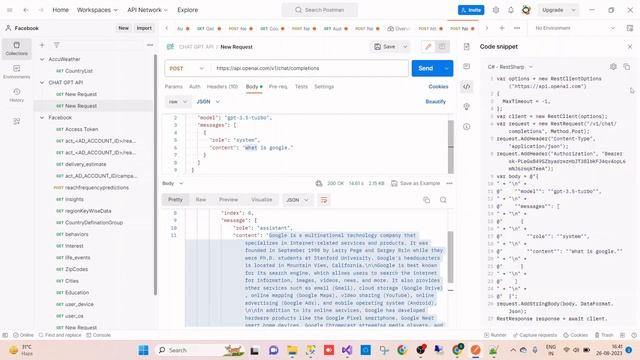The image size is (640, 360).
Task: Open the collections more-options ellipsis menu
Action: [x=150, y=45]
